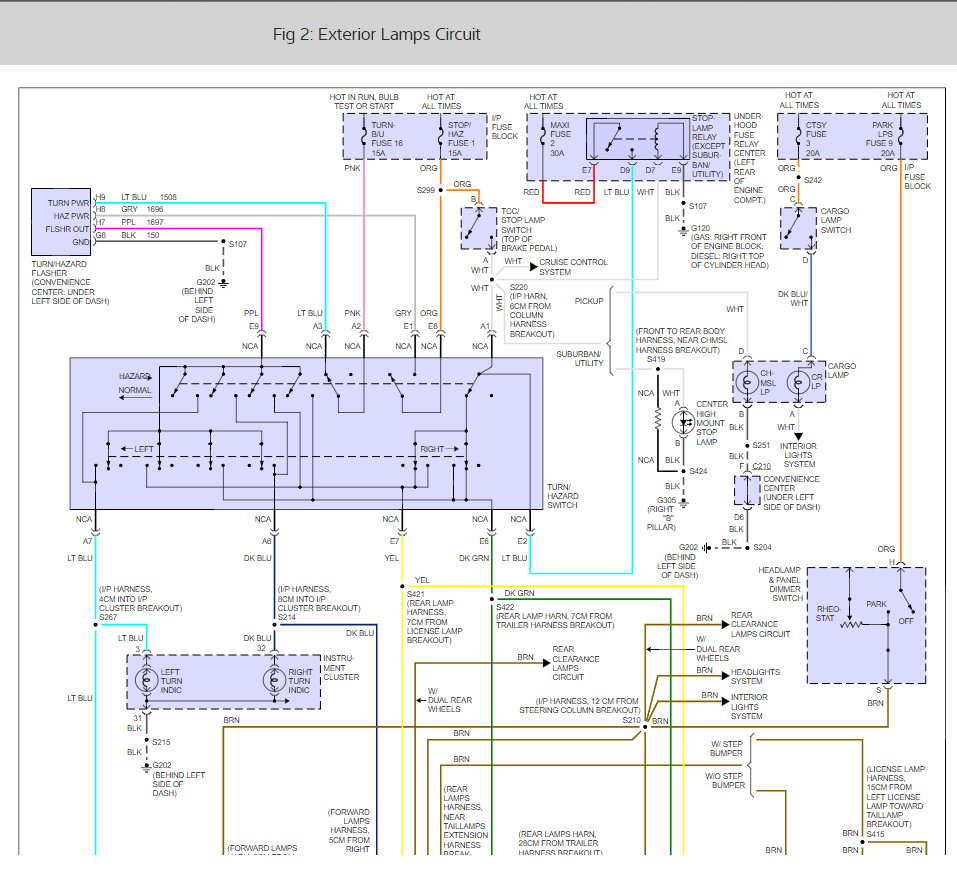Click the 'HOT IN RUN, BULB TEST OR START' label
Image resolution: width=957 pixels, height=871 pixels.
coord(364,101)
